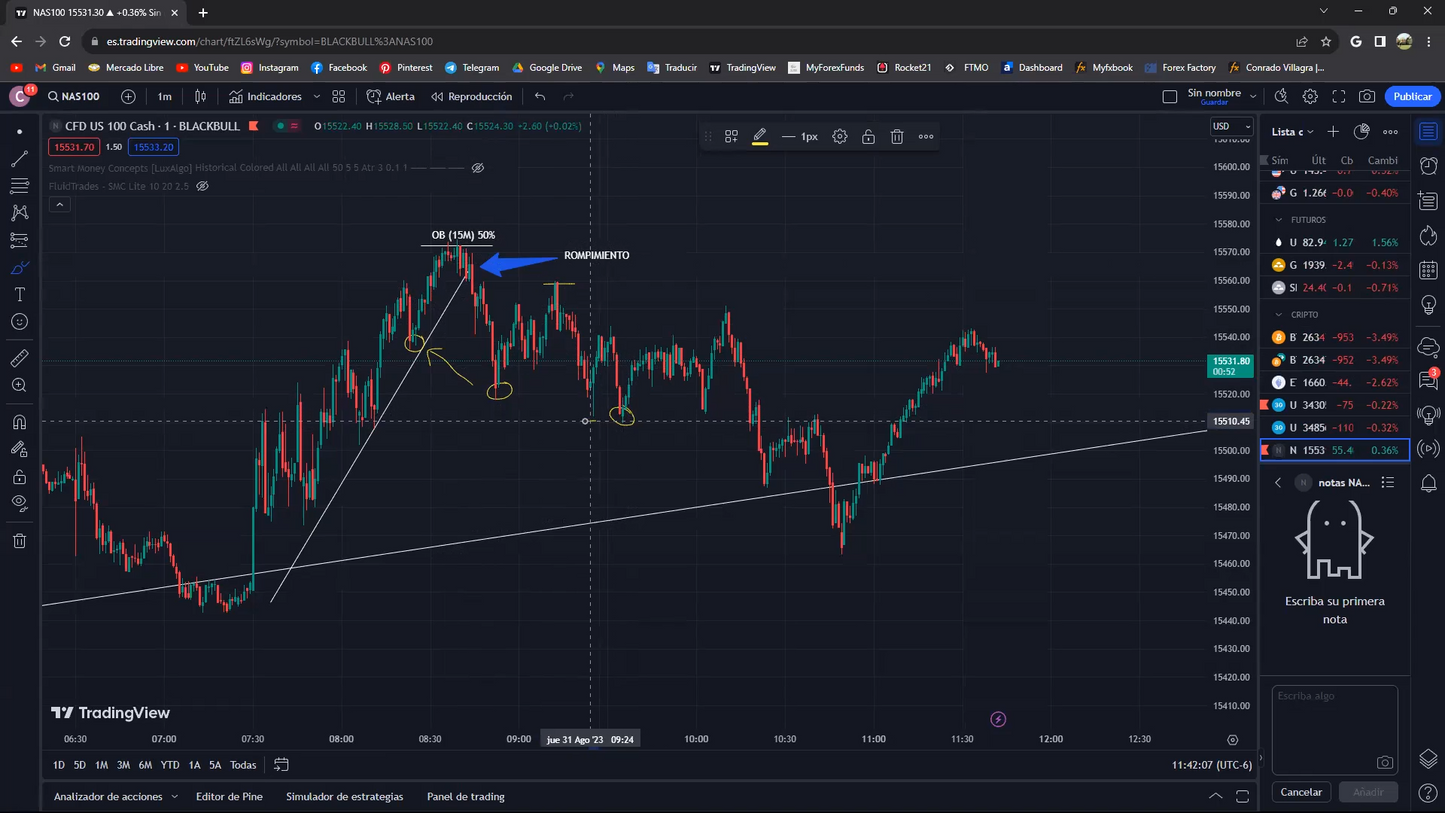1445x813 pixels.
Task: Toggle the watchlist panel in right sidebar
Action: (x=1428, y=131)
